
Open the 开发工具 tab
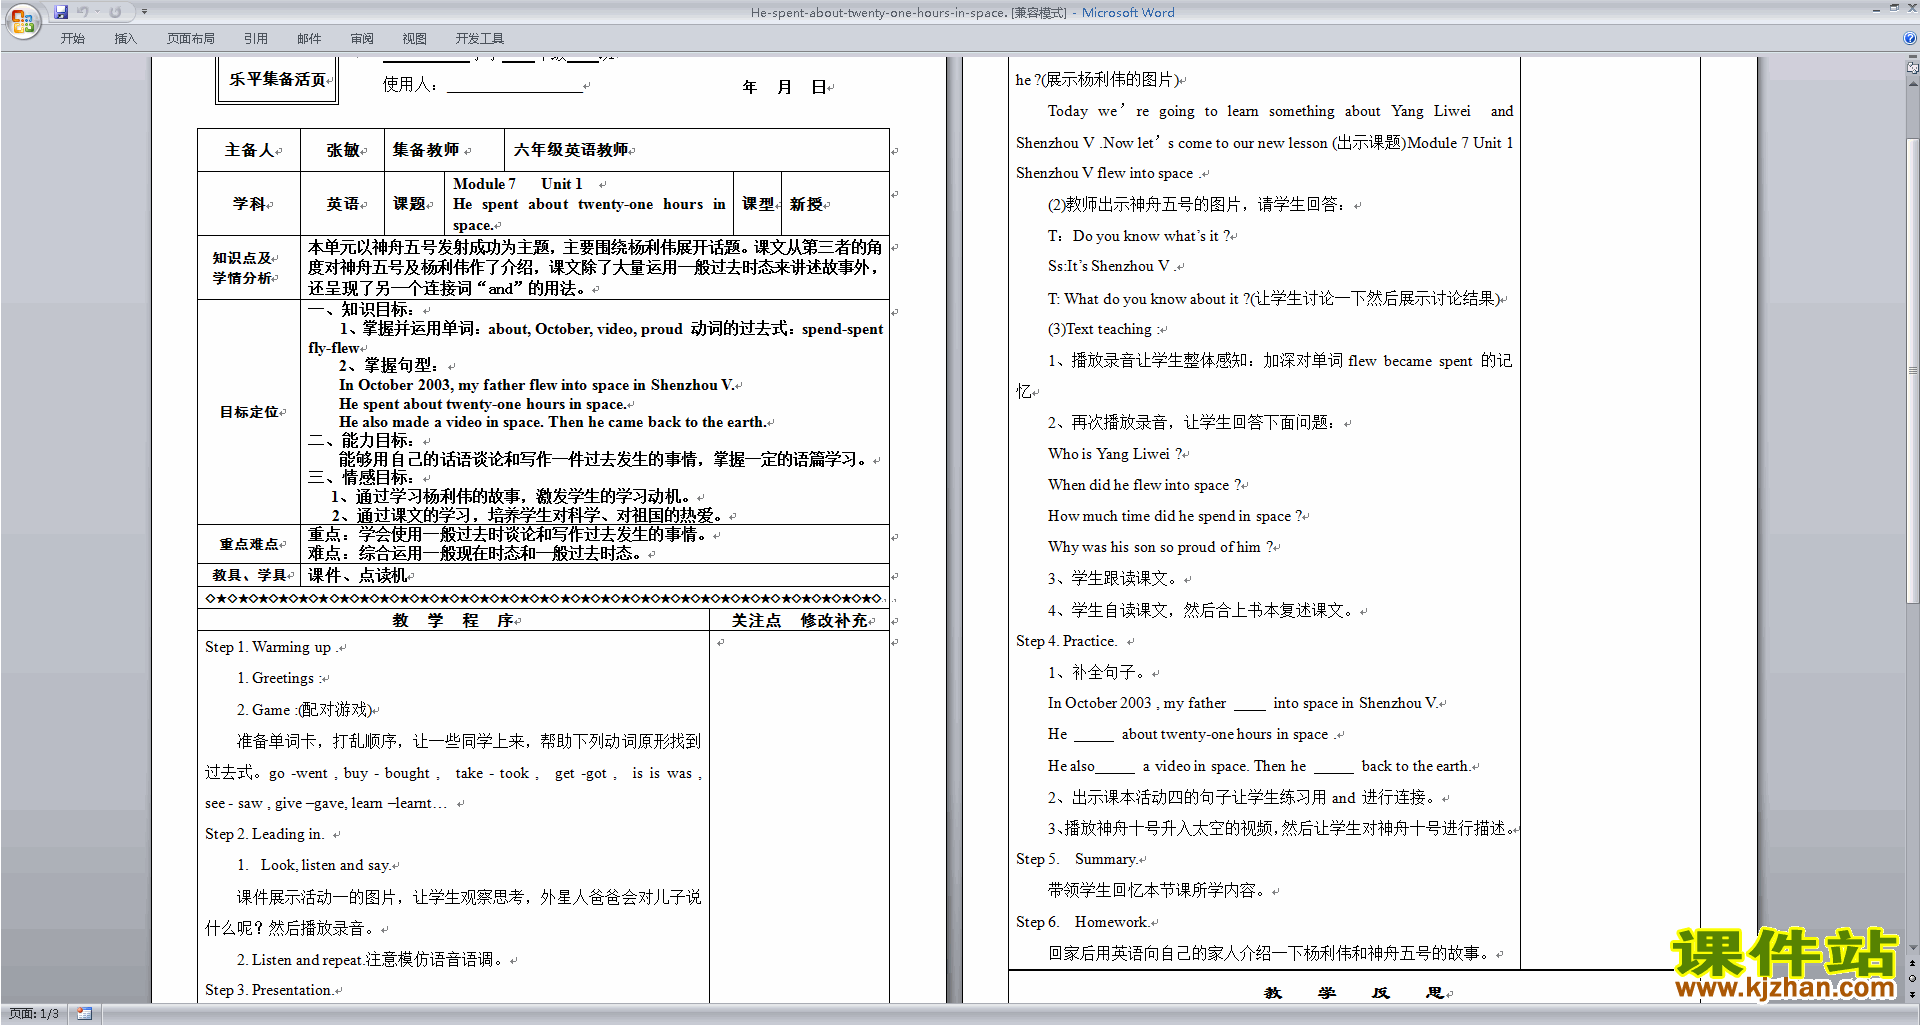click(480, 38)
